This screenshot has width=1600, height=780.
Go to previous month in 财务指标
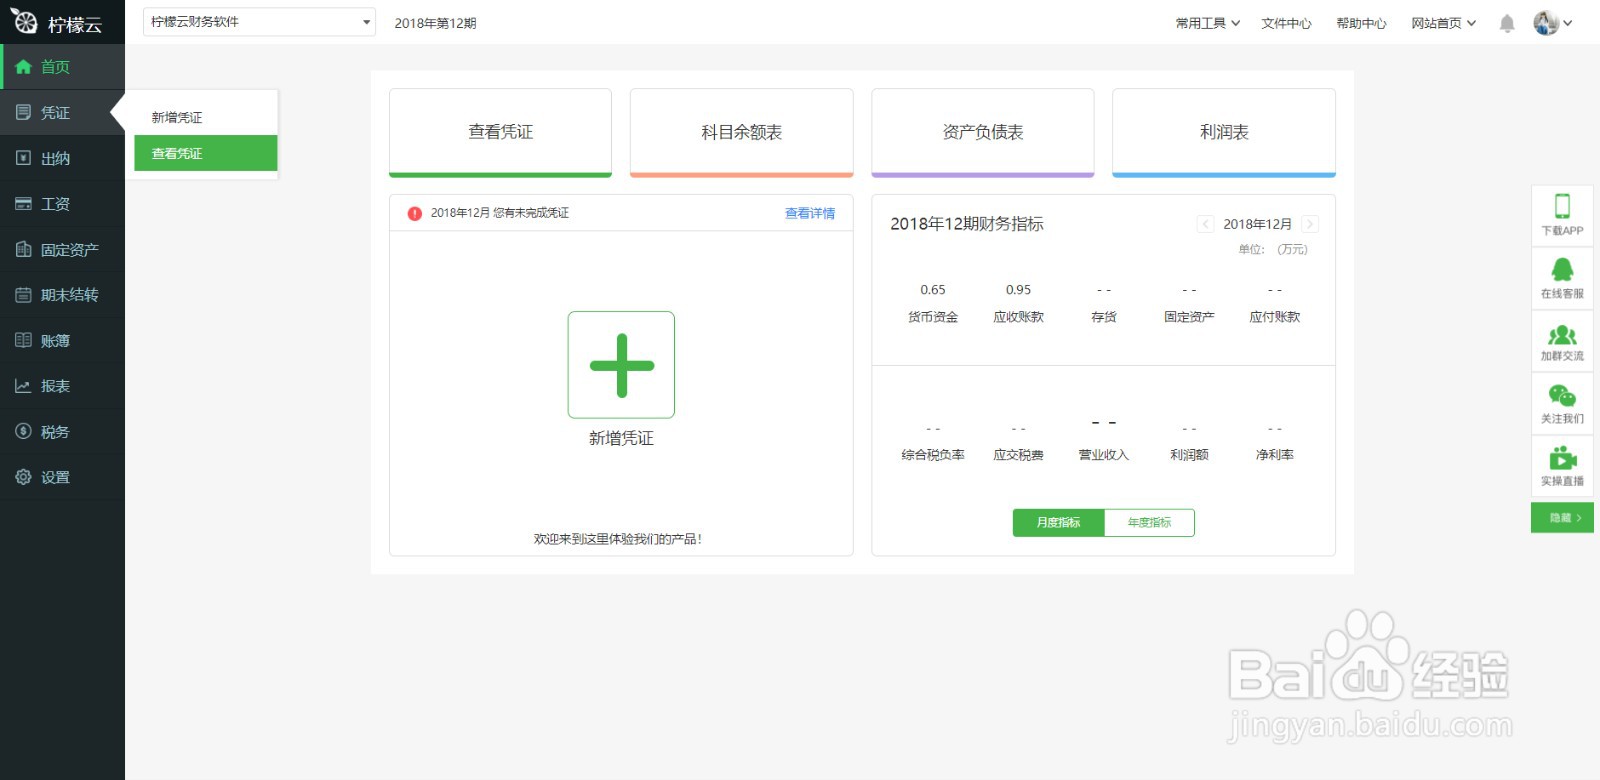coord(1205,224)
